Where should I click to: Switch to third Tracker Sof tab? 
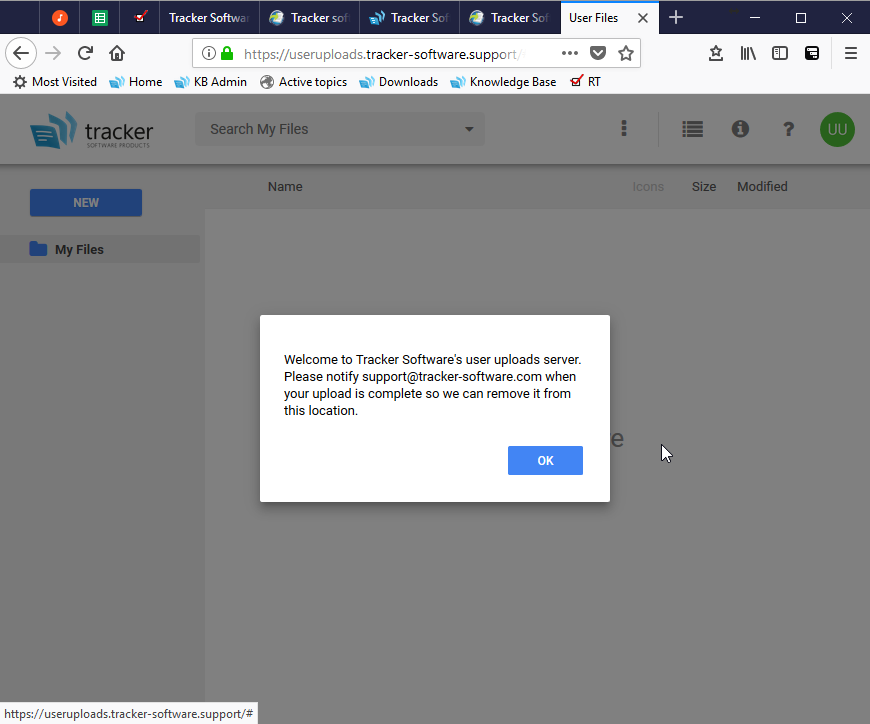(x=409, y=18)
